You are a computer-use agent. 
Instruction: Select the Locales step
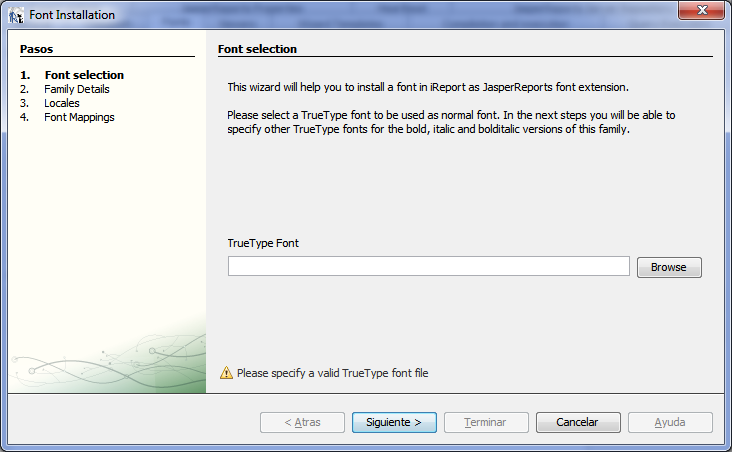coord(62,103)
